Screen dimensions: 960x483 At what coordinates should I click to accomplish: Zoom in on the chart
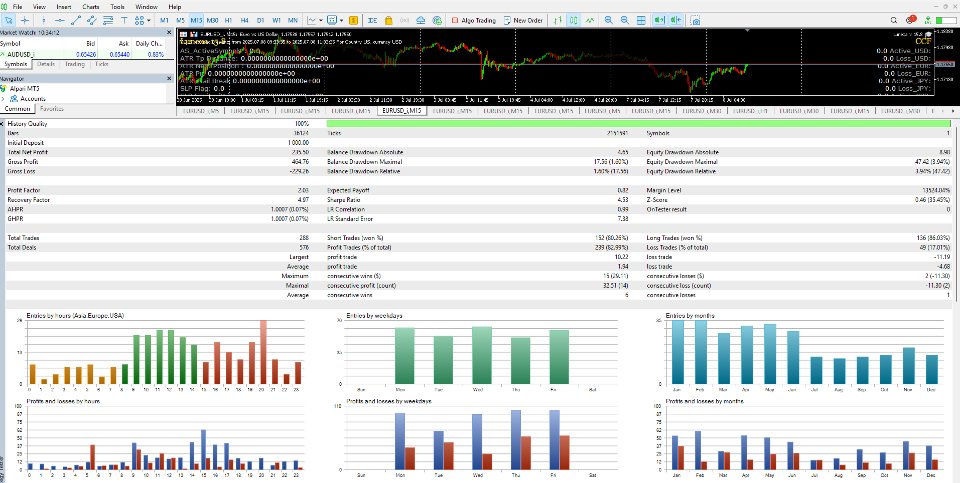pos(609,20)
